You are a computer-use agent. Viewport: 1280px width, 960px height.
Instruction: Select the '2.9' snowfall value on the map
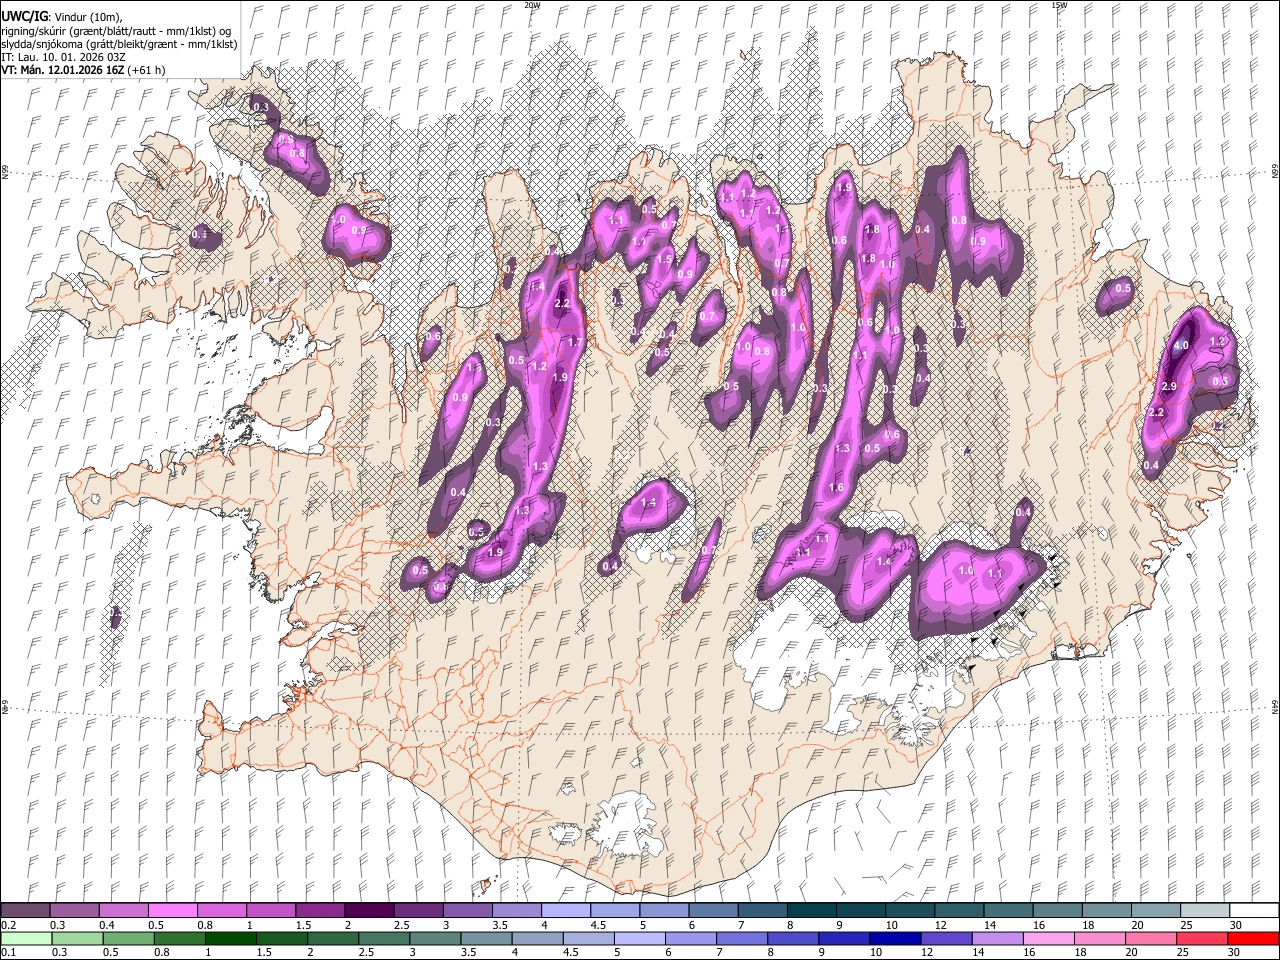pyautogui.click(x=1169, y=387)
